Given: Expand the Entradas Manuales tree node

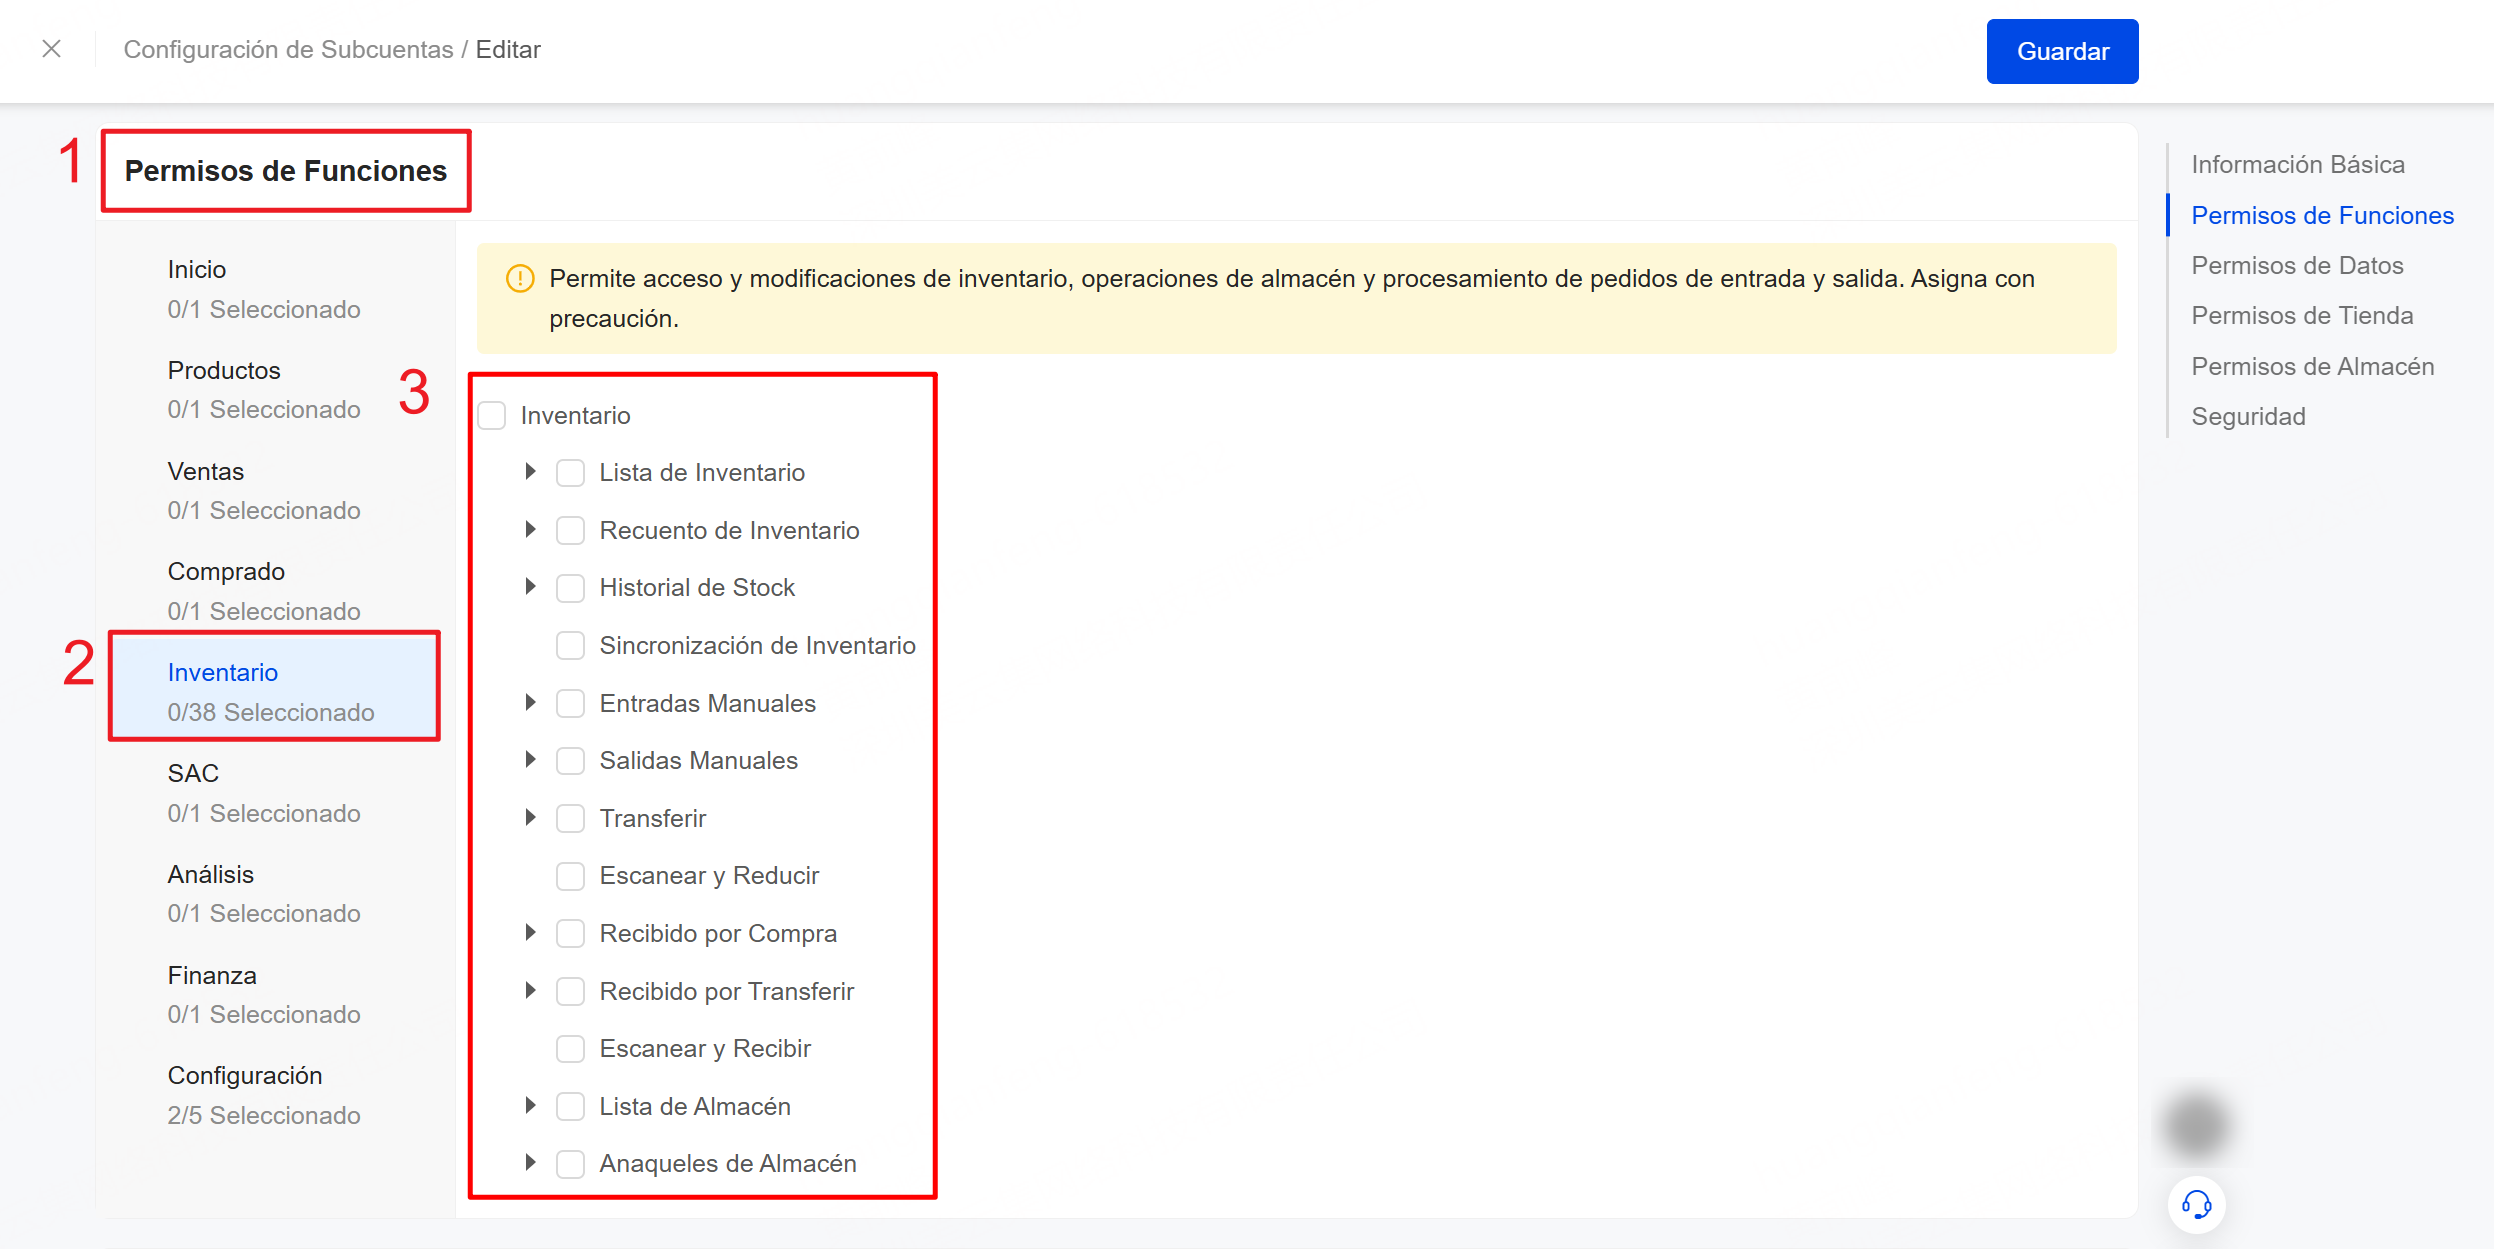Looking at the screenshot, I should coord(531,702).
